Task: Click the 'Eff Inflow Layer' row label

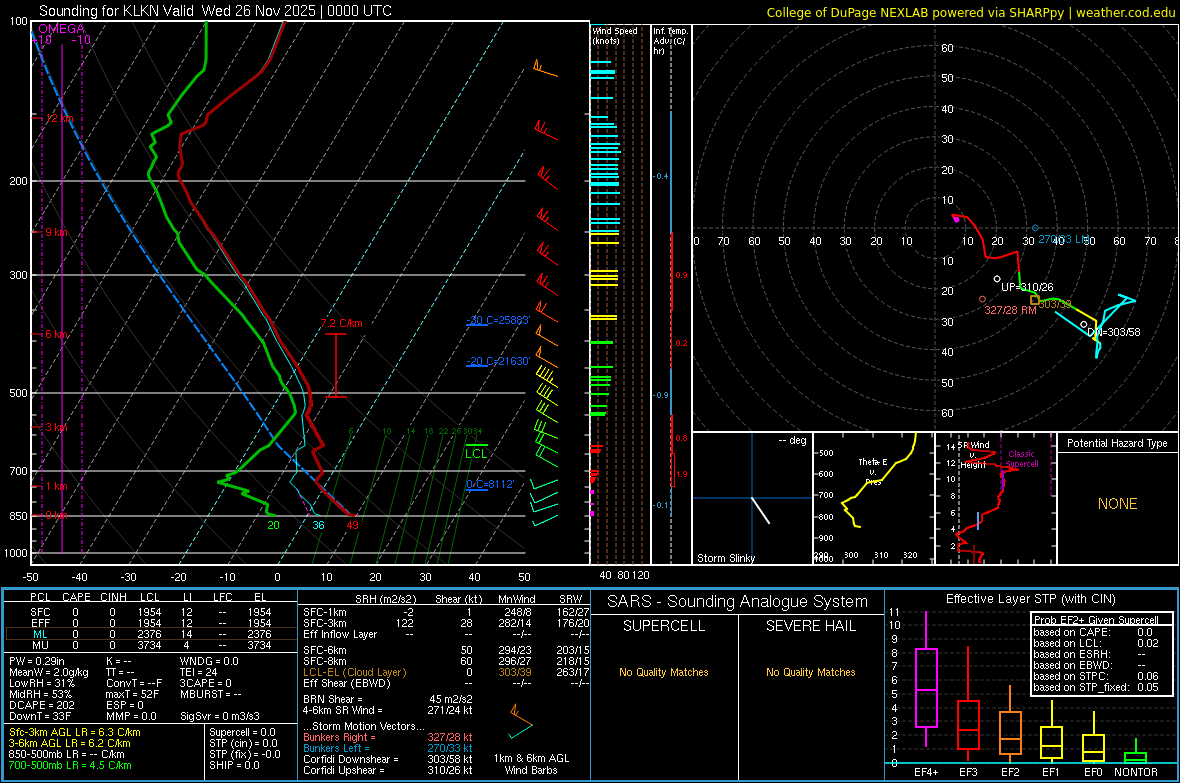Action: click(340, 634)
